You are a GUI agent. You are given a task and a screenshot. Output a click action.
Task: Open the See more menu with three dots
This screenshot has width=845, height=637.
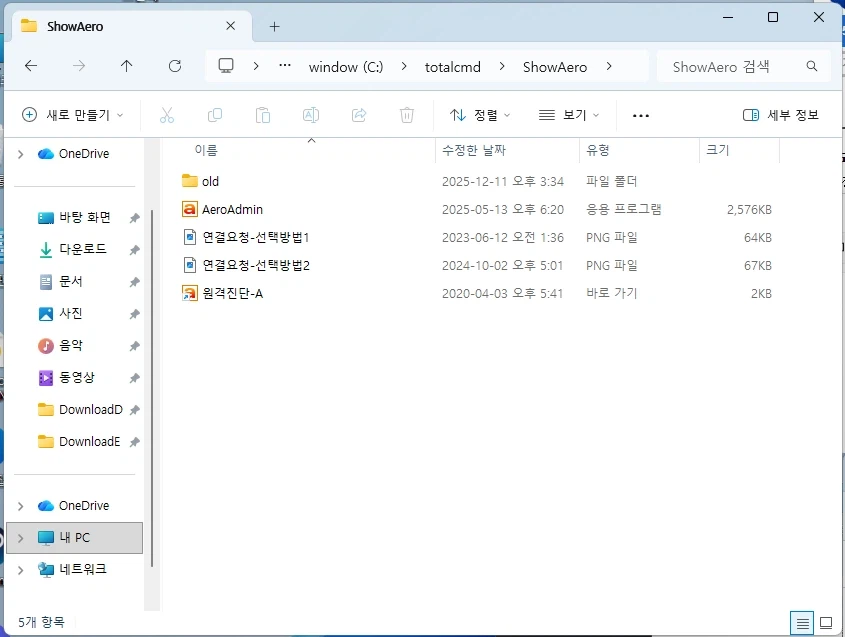[640, 115]
